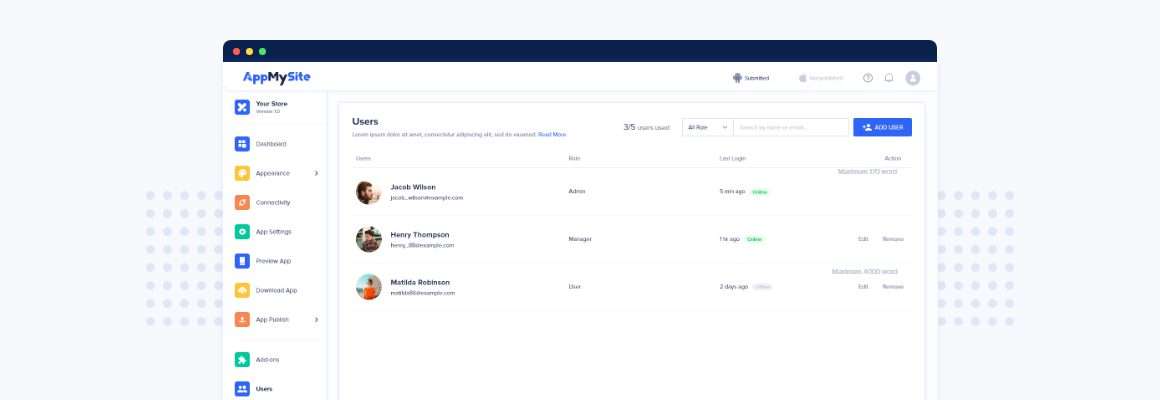
Task: Click Jacob Wilson's profile photo
Action: point(368,192)
